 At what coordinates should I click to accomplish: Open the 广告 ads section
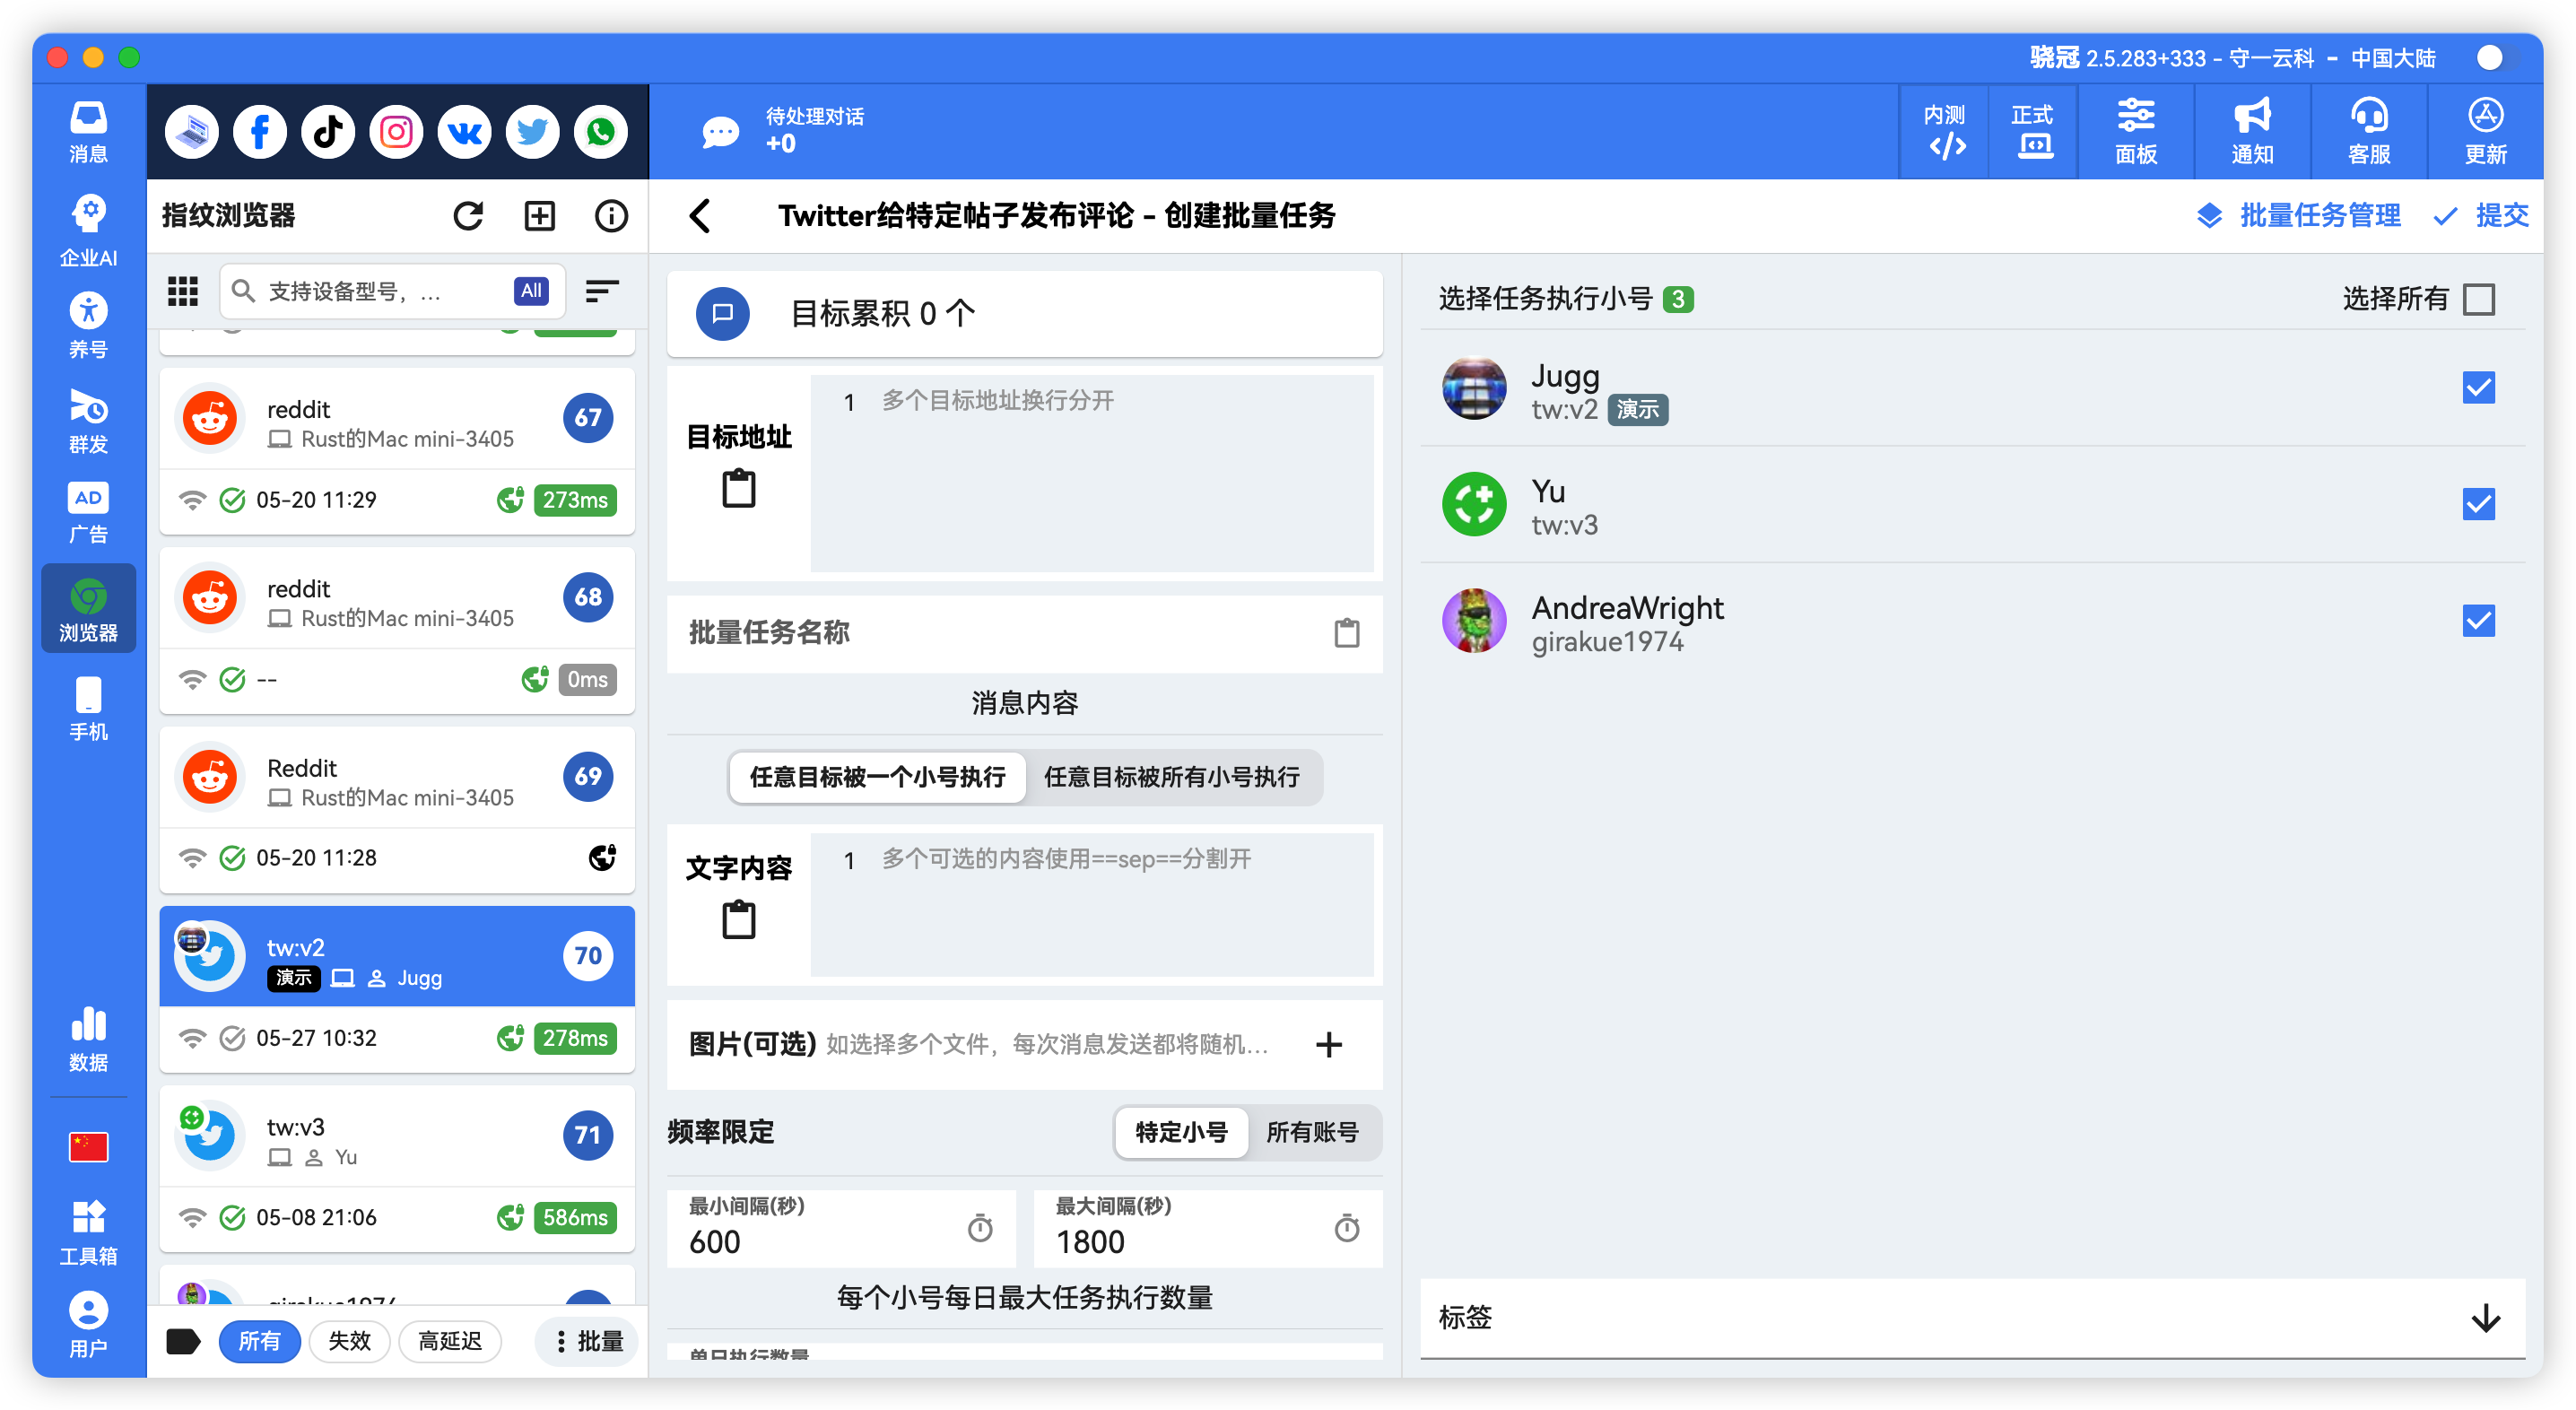[x=88, y=513]
